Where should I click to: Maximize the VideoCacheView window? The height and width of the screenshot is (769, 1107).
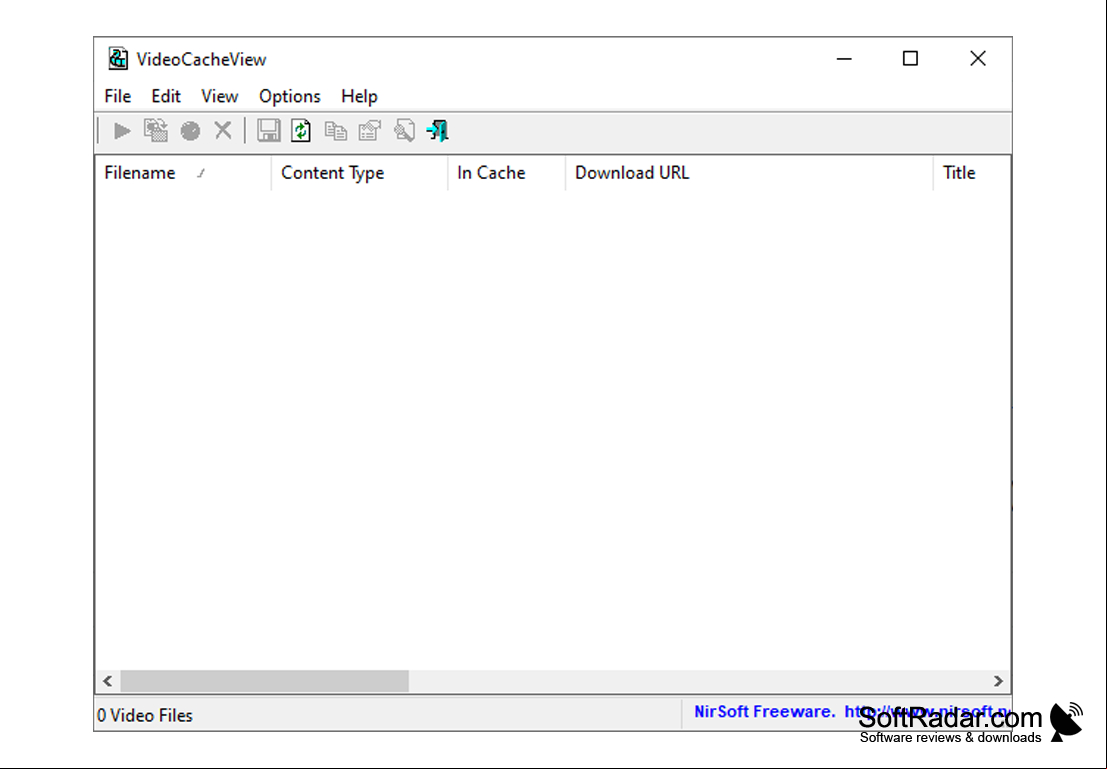[x=911, y=59]
